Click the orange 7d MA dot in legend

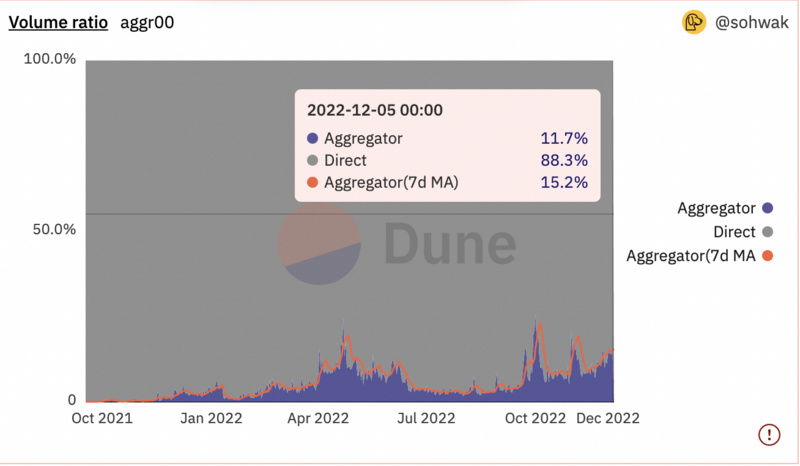click(768, 256)
